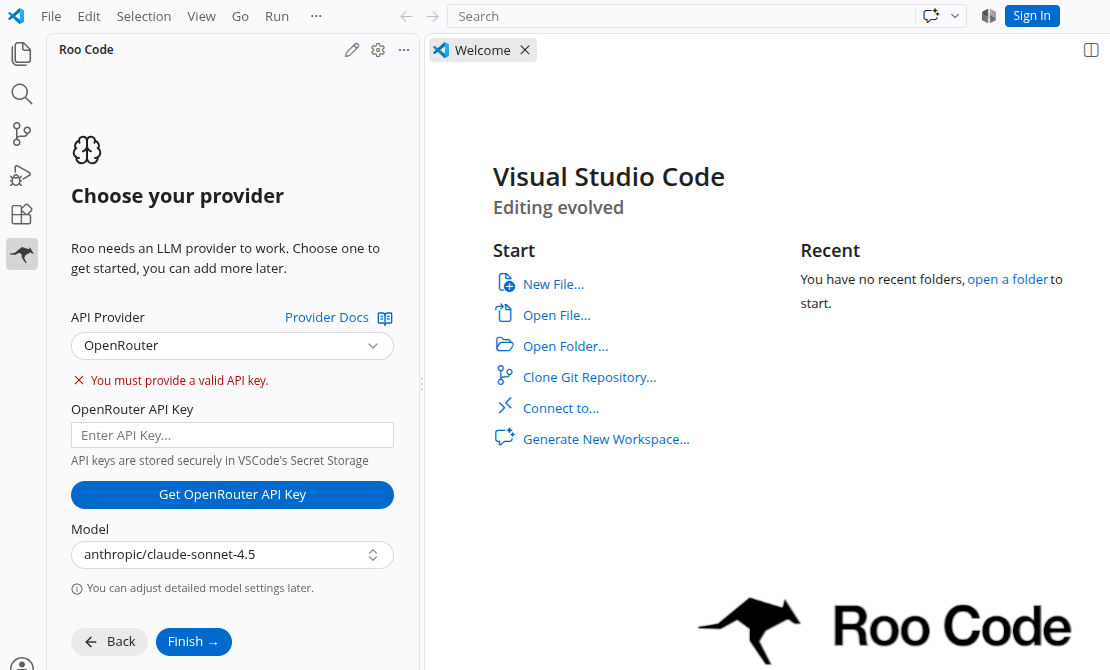Open the Selection menu
Viewport: 1110px width, 670px height.
(144, 16)
